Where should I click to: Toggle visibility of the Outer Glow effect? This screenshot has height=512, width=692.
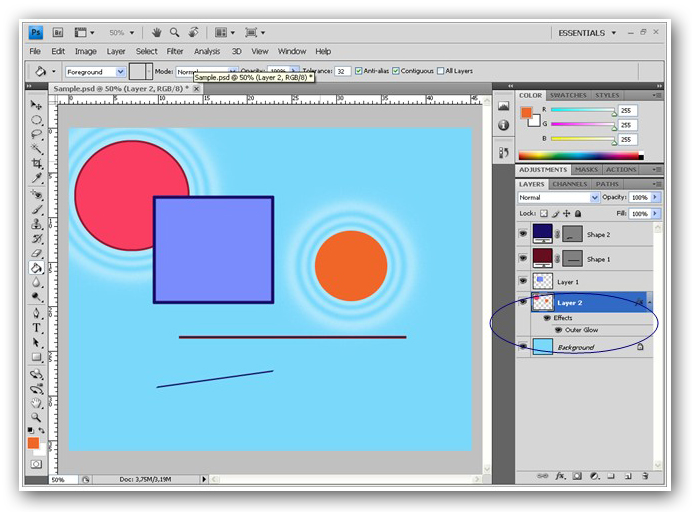[558, 329]
